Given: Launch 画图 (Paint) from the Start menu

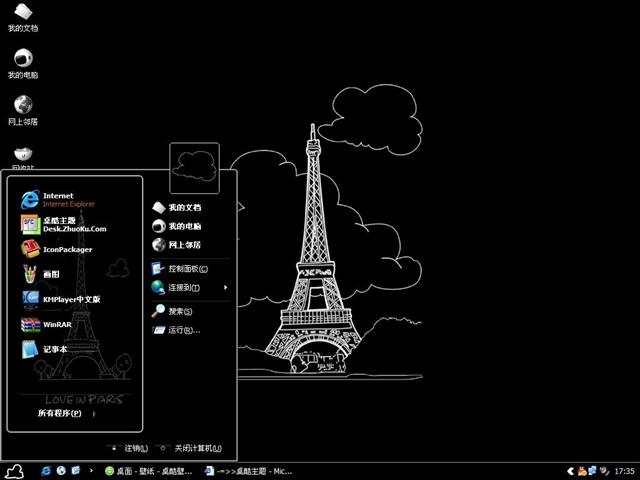Looking at the screenshot, I should tap(40, 274).
